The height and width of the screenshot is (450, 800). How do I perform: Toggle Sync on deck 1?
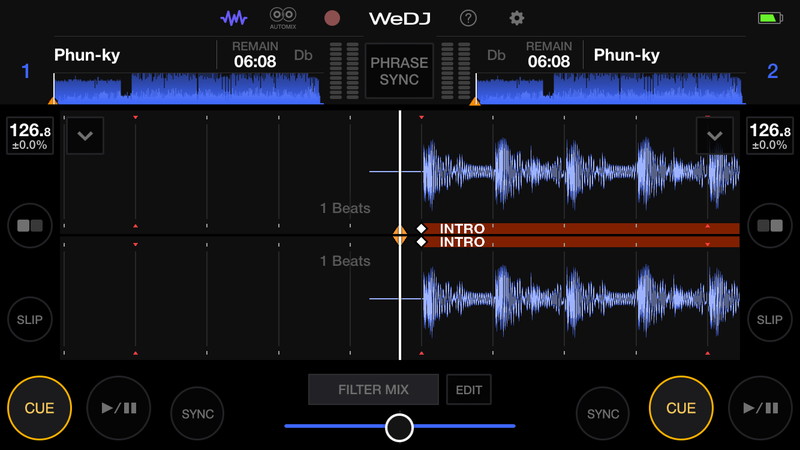197,414
